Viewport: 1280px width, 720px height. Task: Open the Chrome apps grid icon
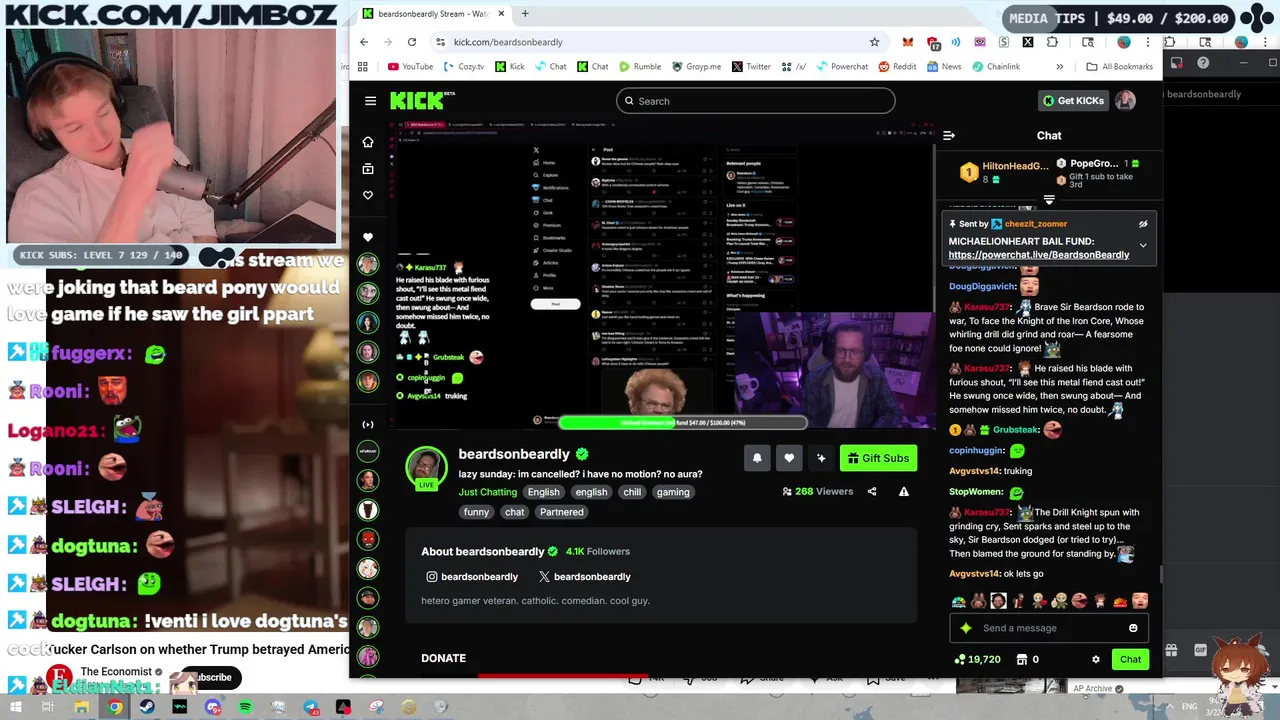[363, 67]
